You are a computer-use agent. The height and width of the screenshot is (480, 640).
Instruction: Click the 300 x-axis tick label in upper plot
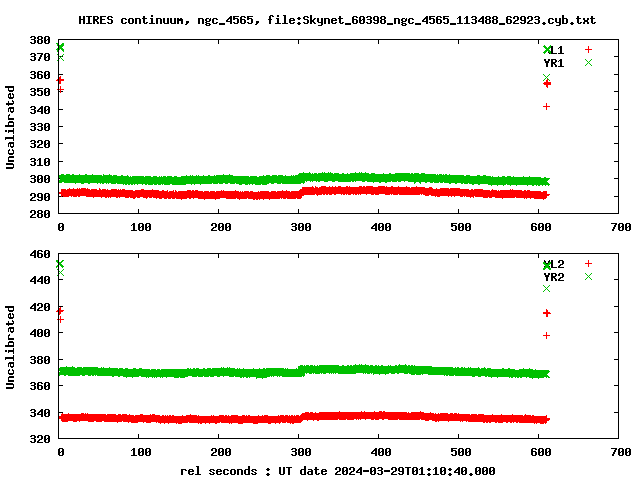301,227
